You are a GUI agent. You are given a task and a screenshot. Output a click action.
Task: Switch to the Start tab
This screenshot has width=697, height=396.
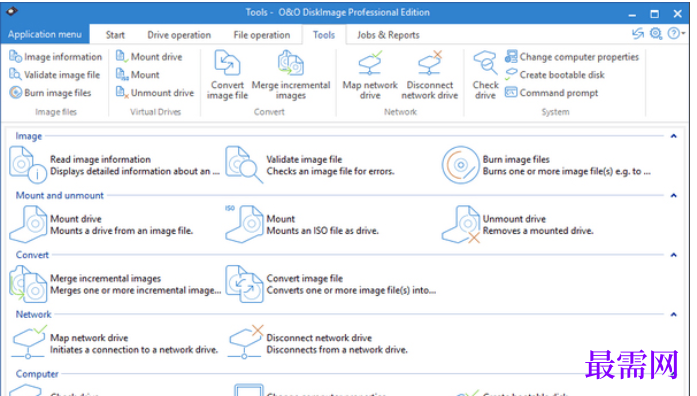pyautogui.click(x=115, y=35)
